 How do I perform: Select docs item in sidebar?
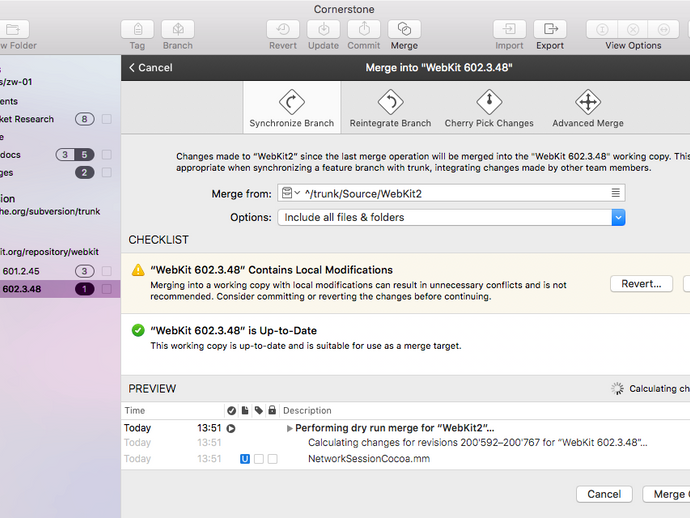point(11,154)
